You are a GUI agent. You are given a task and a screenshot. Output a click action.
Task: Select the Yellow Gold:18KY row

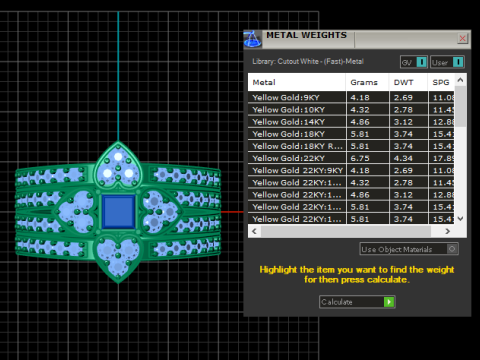[x=351, y=134]
